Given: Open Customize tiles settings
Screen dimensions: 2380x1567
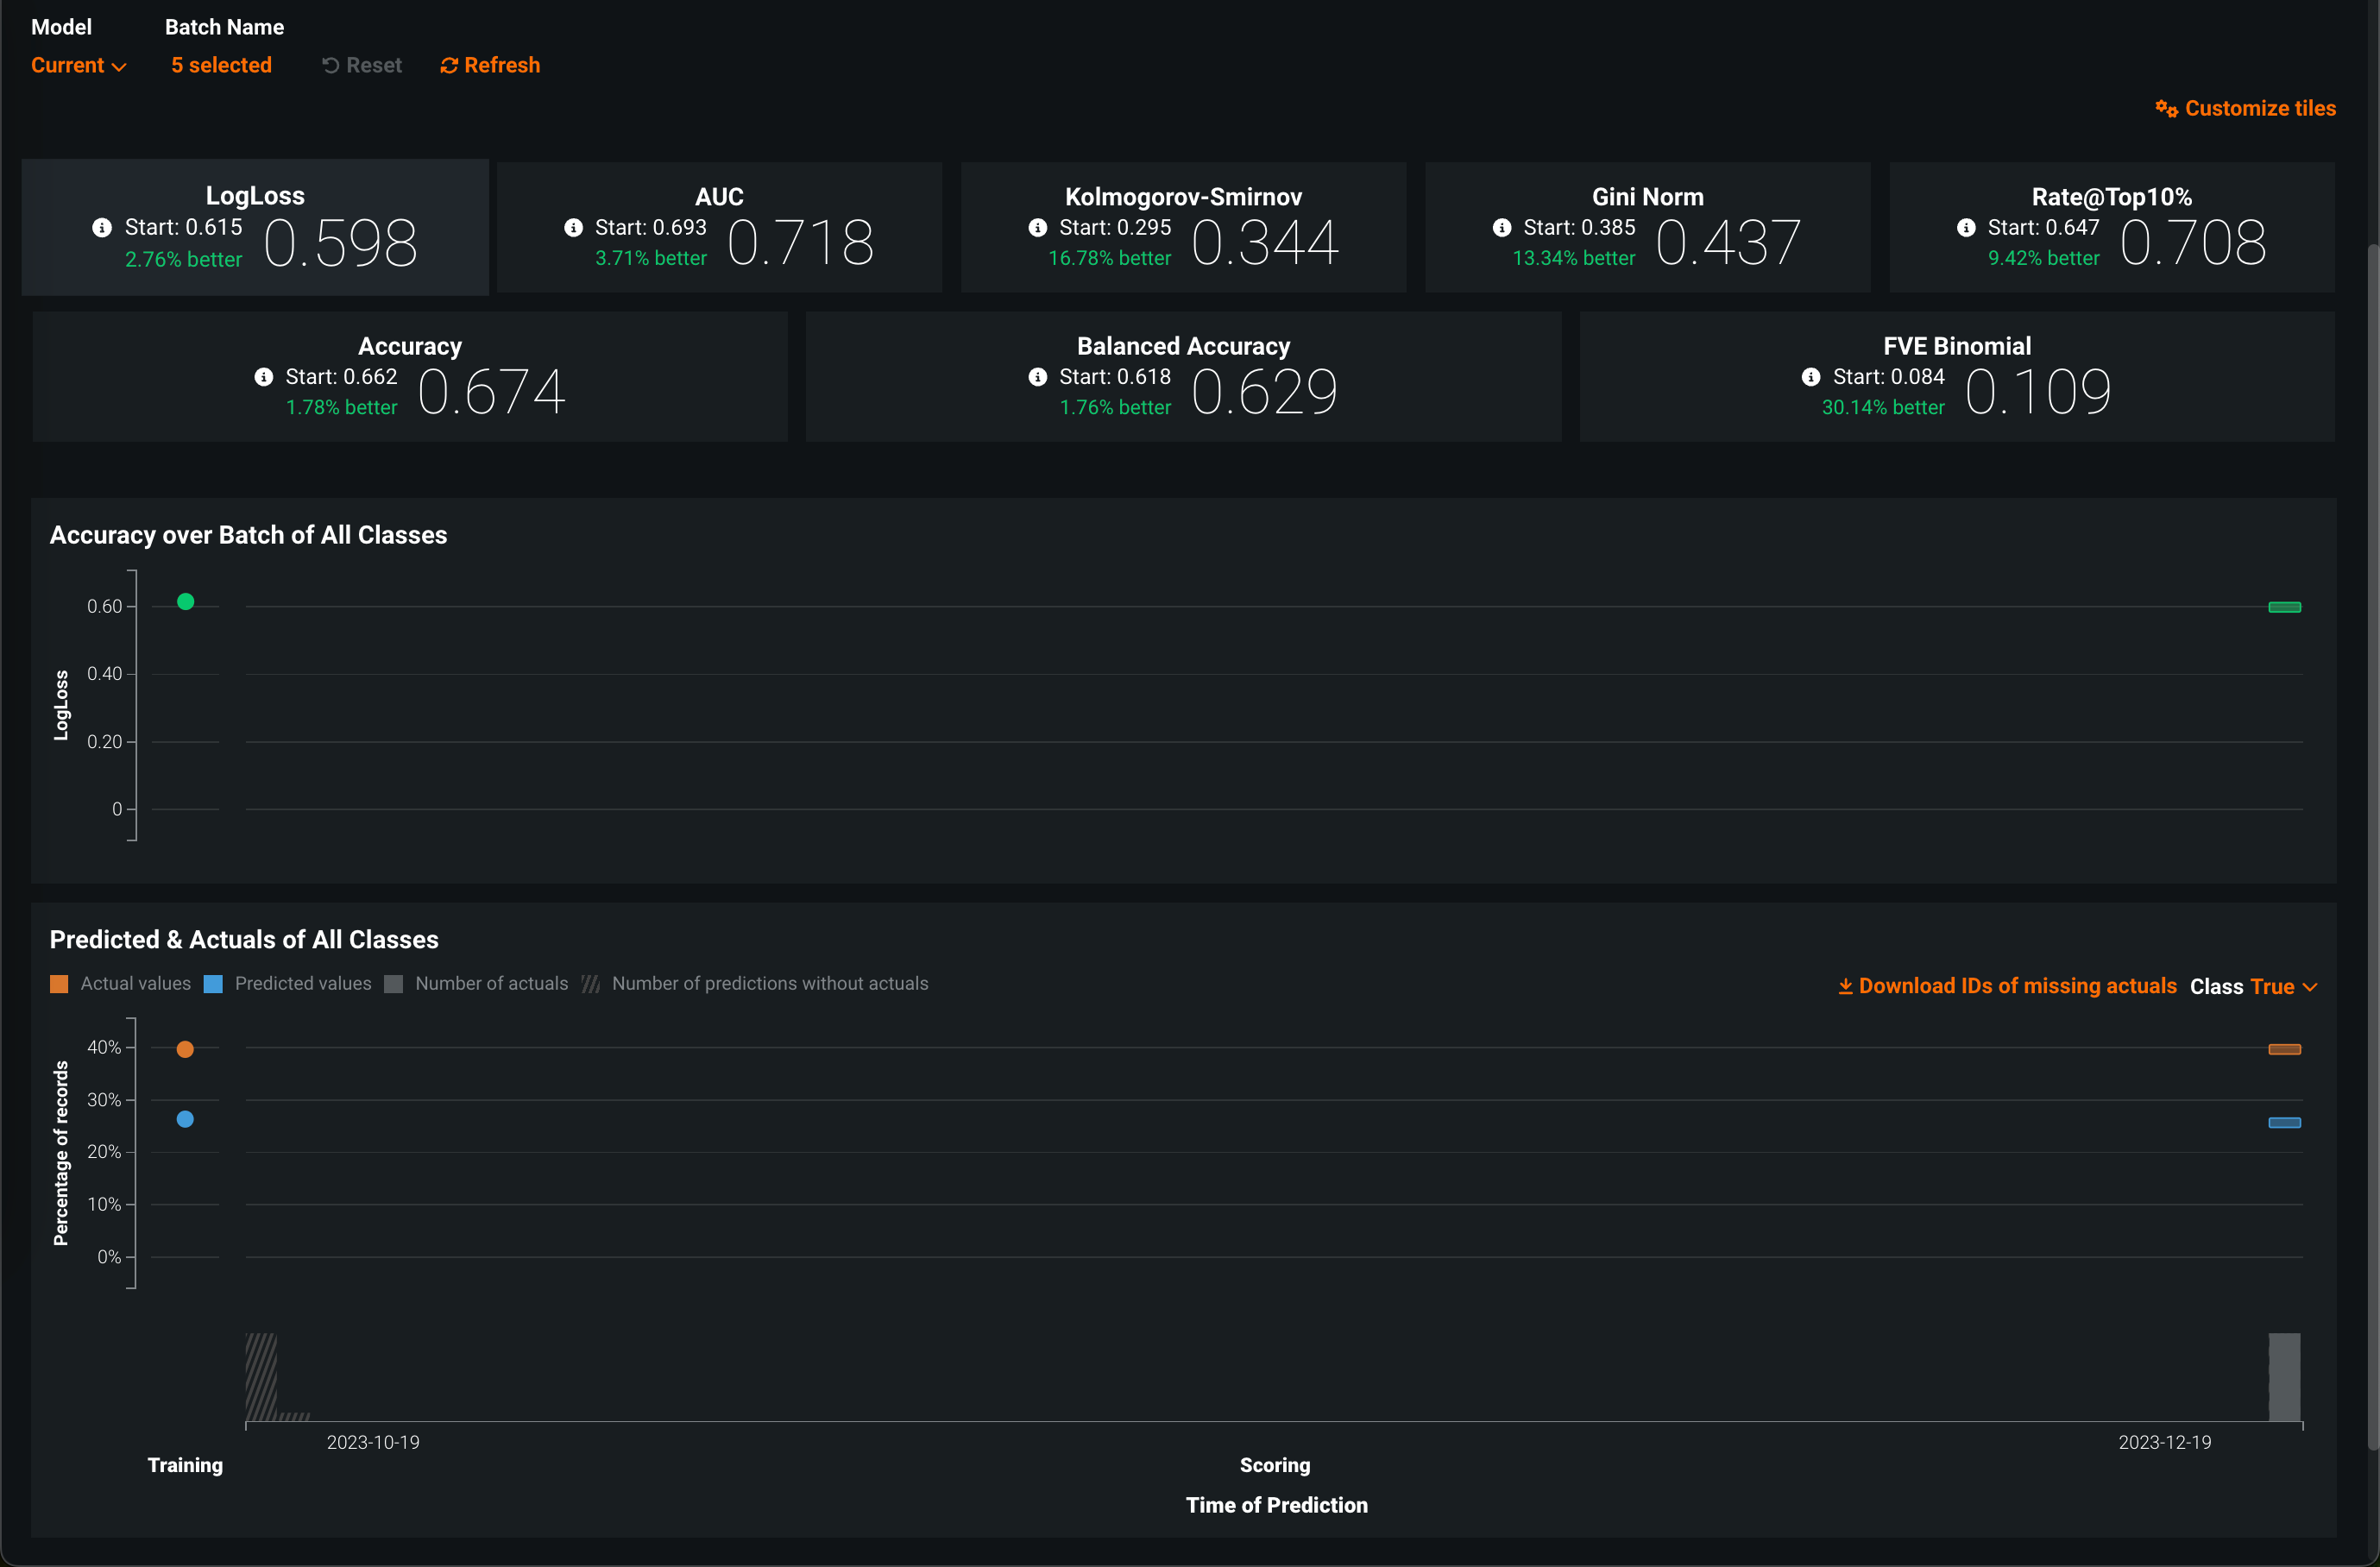Looking at the screenshot, I should coord(2245,109).
